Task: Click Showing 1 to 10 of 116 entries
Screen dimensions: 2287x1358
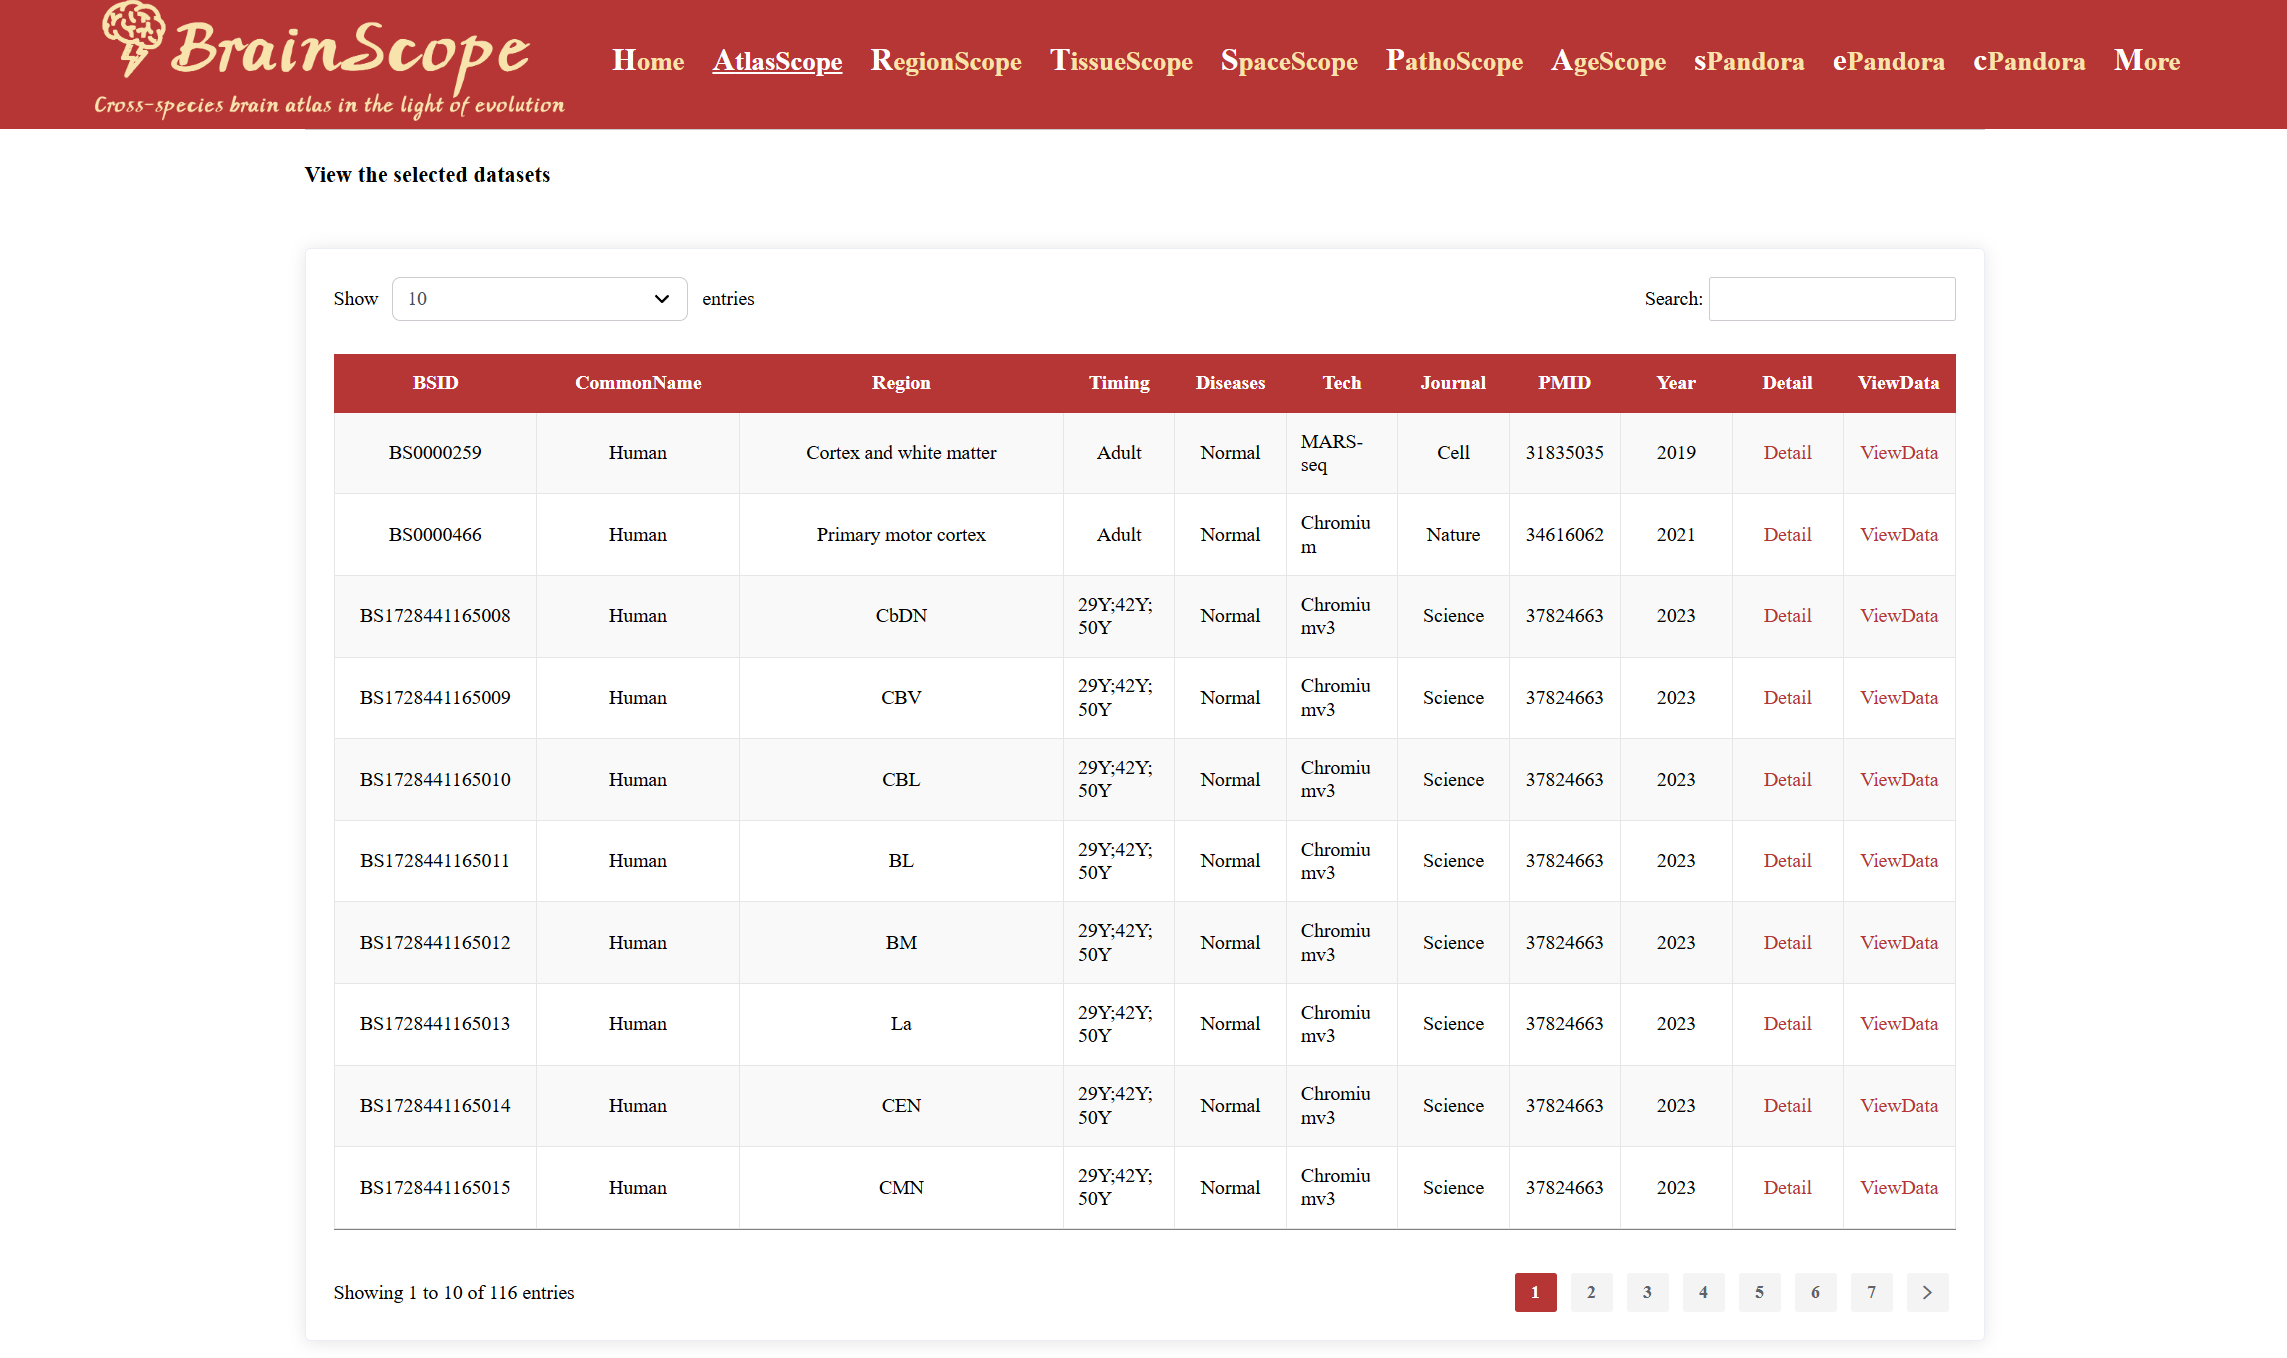Action: pyautogui.click(x=454, y=1293)
